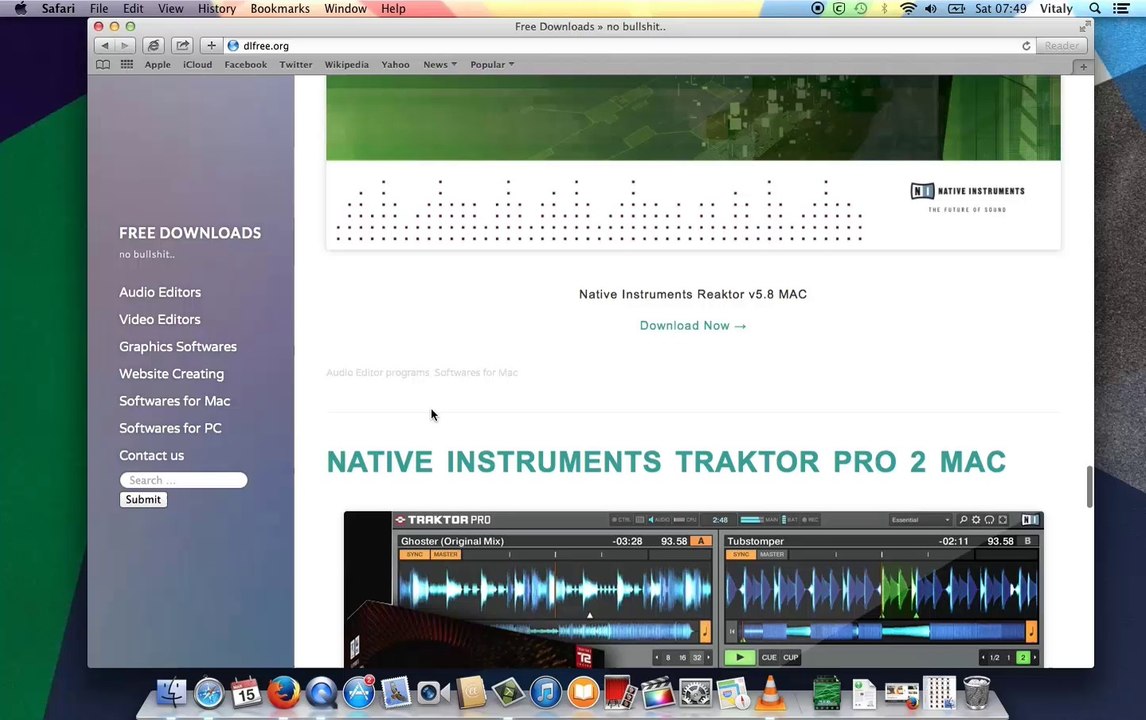Open the History menu
The height and width of the screenshot is (720, 1146).
tap(217, 8)
